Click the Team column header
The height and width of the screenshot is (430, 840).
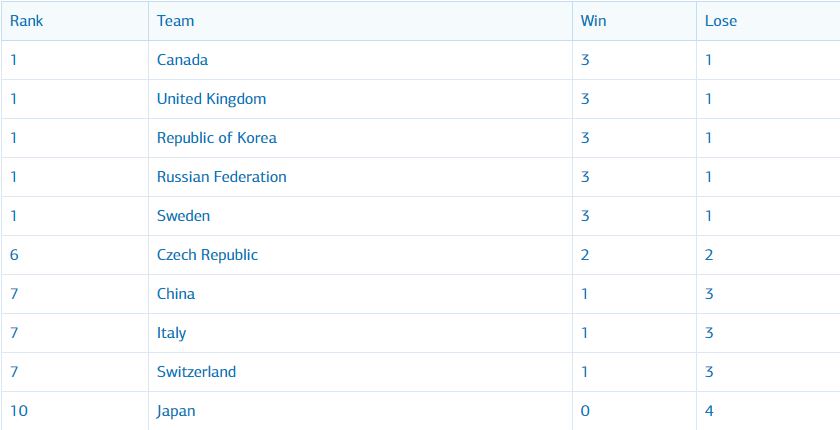(x=176, y=20)
